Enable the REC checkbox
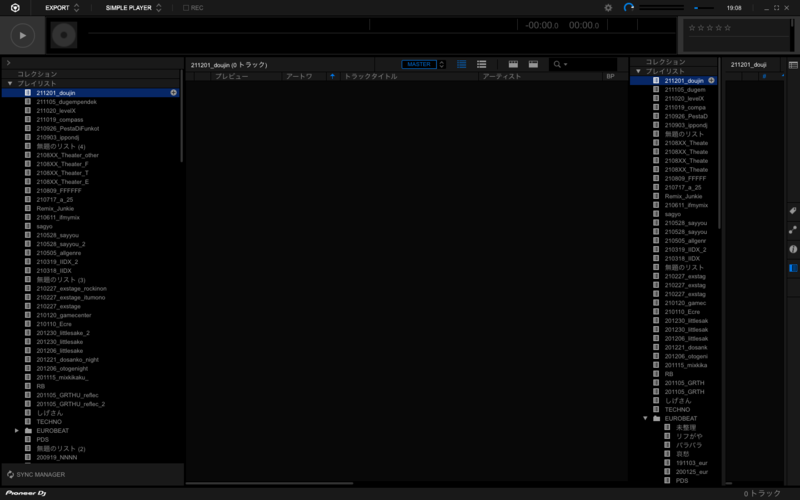 [x=186, y=8]
